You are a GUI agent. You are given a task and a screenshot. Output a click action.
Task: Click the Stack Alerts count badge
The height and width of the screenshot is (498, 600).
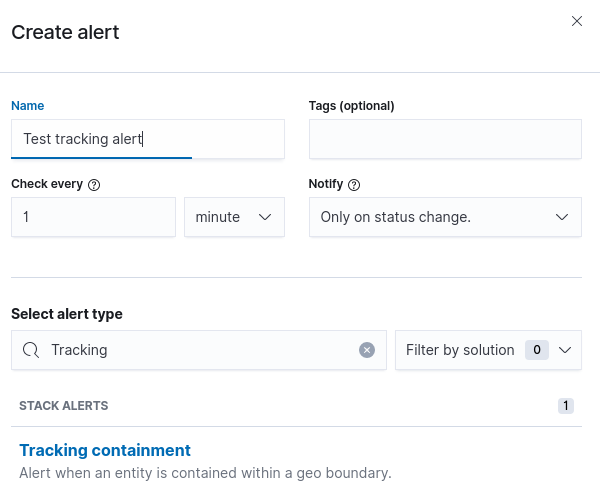point(566,406)
